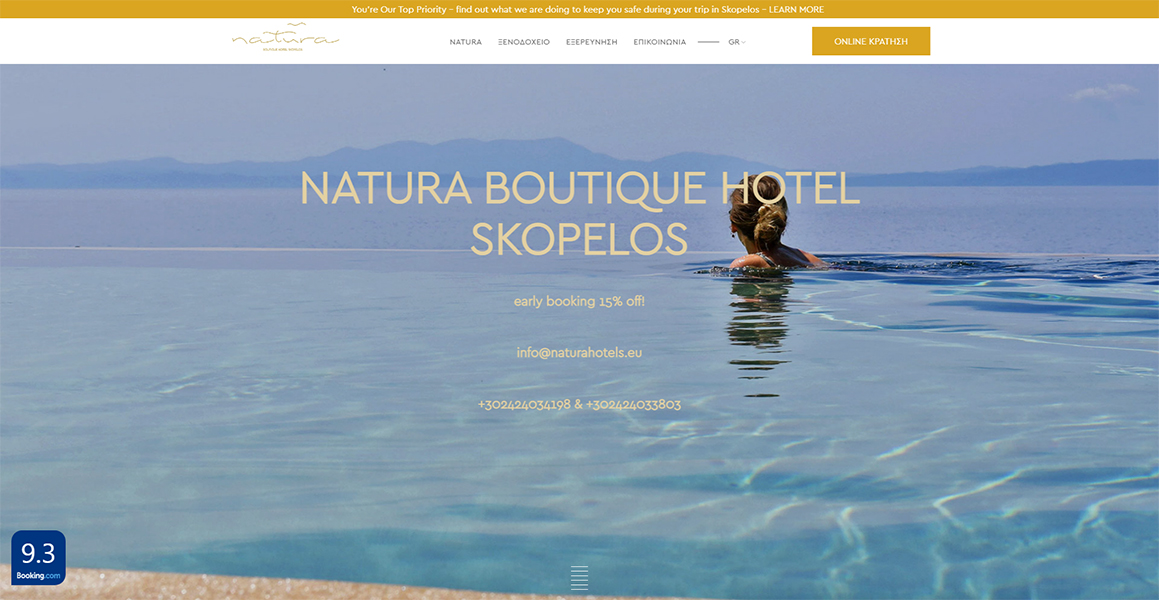Click the small arrow next to GR
The image size is (1159, 600).
click(744, 42)
